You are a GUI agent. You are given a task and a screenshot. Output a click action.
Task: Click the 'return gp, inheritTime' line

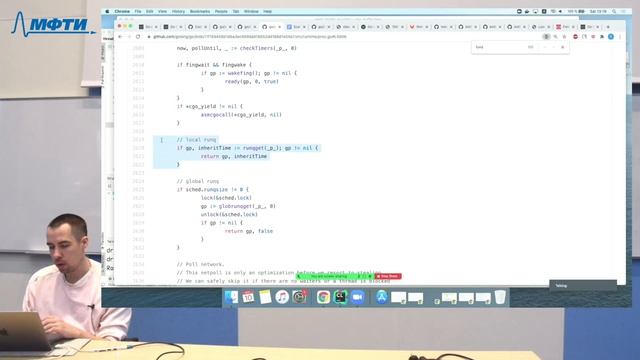coord(234,156)
